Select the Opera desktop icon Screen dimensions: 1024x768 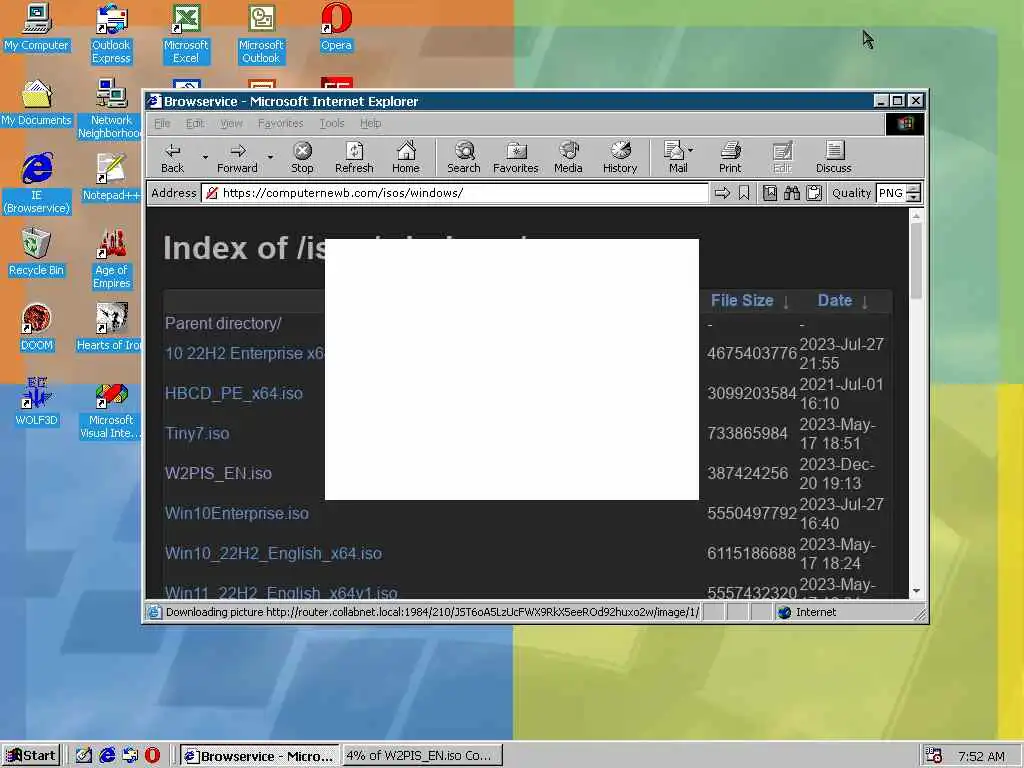tap(336, 28)
